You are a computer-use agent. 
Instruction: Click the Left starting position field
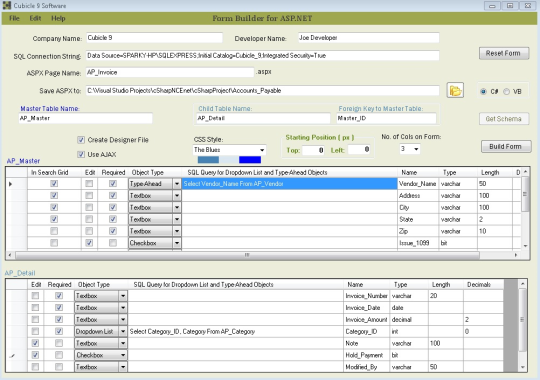click(x=359, y=150)
